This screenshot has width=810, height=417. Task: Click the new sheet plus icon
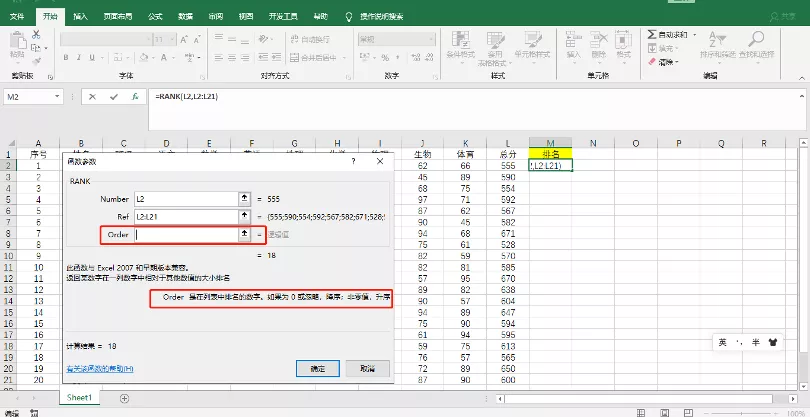point(124,398)
